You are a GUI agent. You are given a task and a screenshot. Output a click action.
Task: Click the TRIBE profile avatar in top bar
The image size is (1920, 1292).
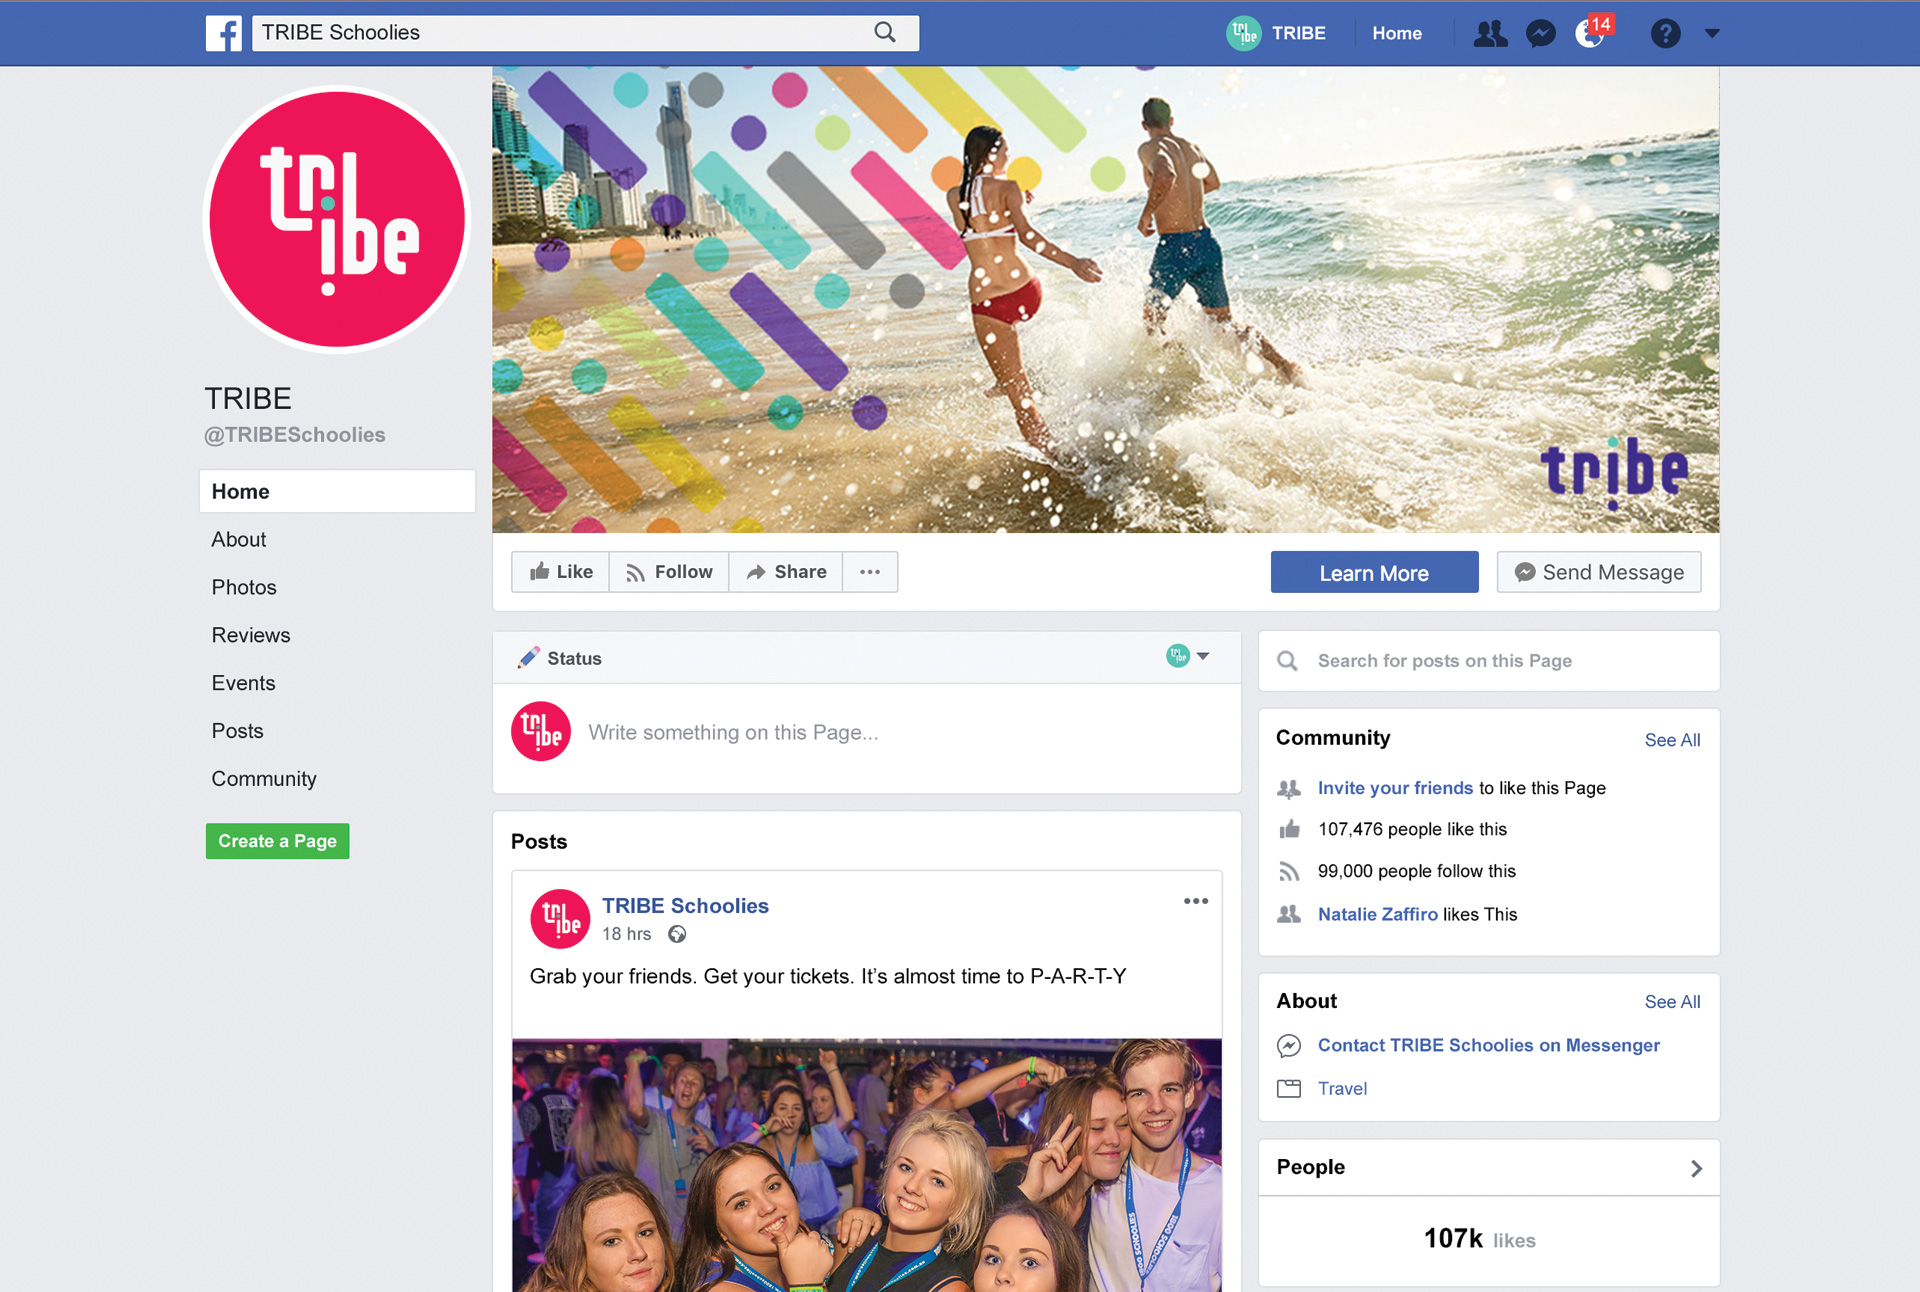1243,33
